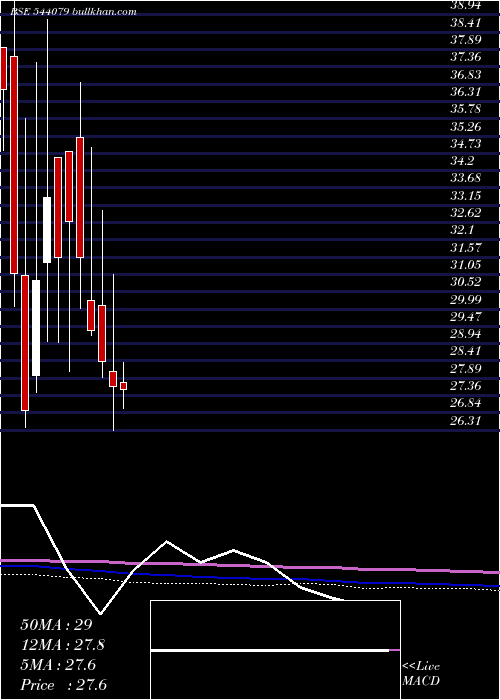Click the 33.15 price axis label
Screen dimensions: 500x700
(465, 196)
